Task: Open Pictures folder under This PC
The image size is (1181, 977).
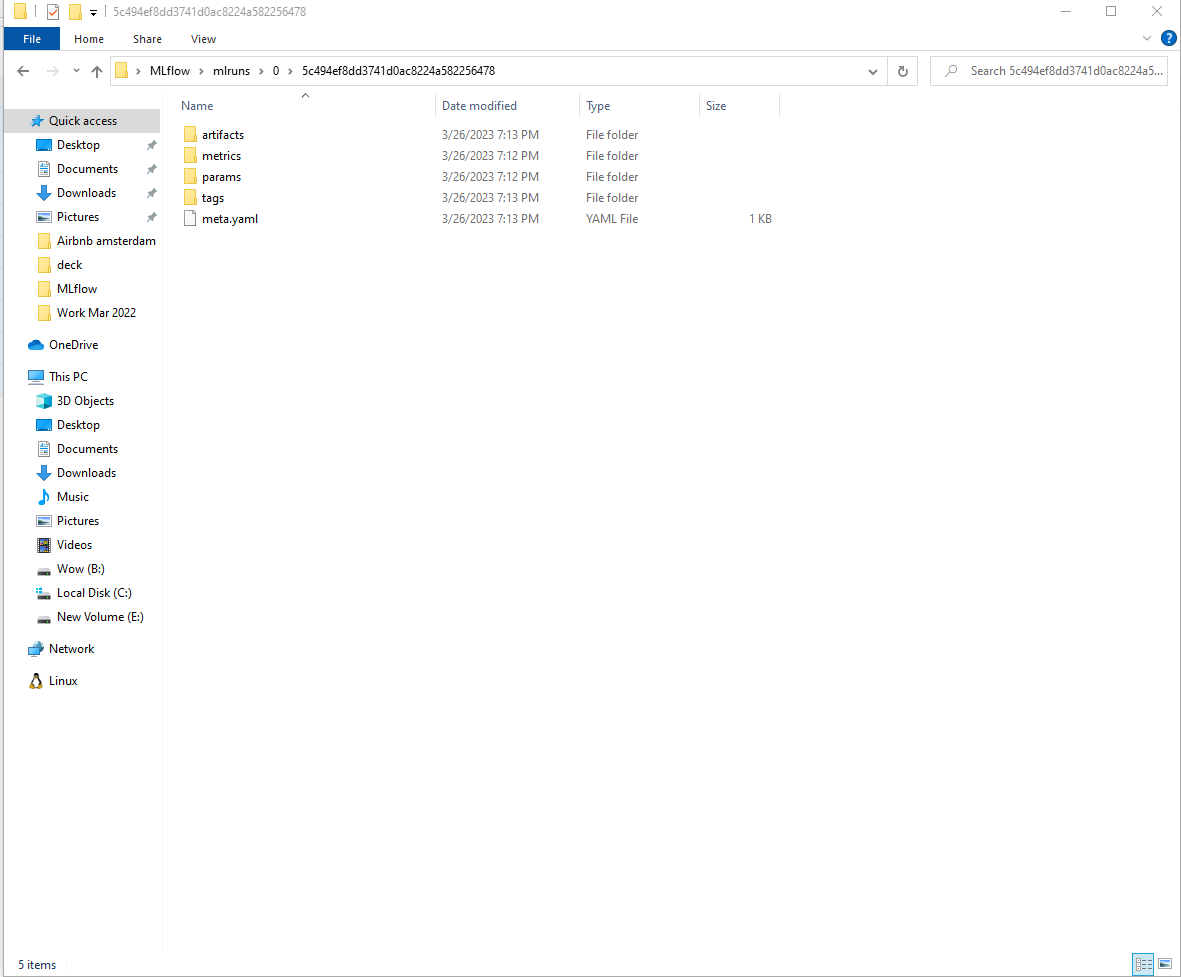Action: point(78,521)
